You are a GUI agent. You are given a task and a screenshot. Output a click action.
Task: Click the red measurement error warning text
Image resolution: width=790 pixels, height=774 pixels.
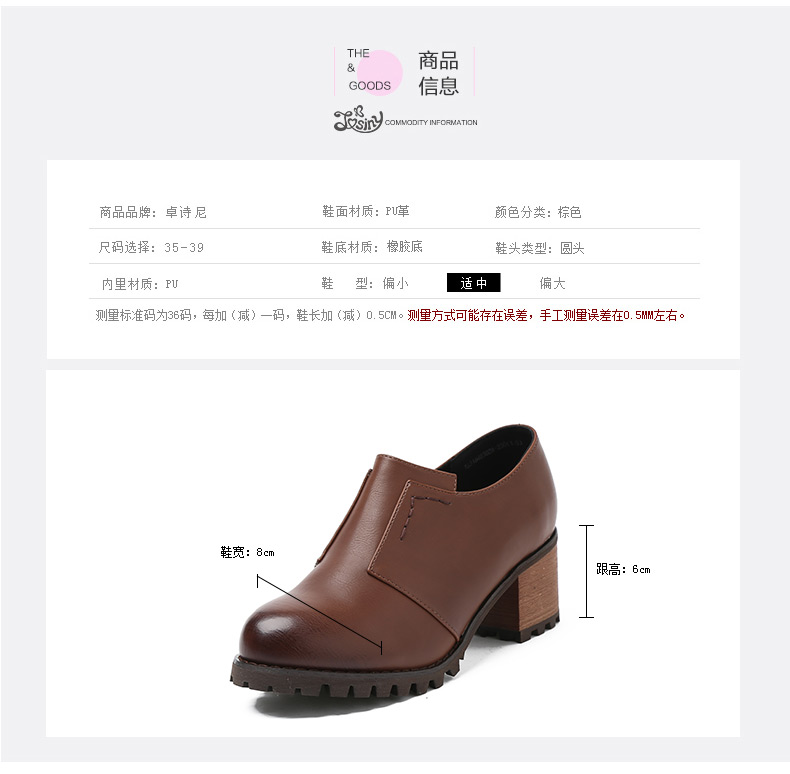(x=546, y=315)
